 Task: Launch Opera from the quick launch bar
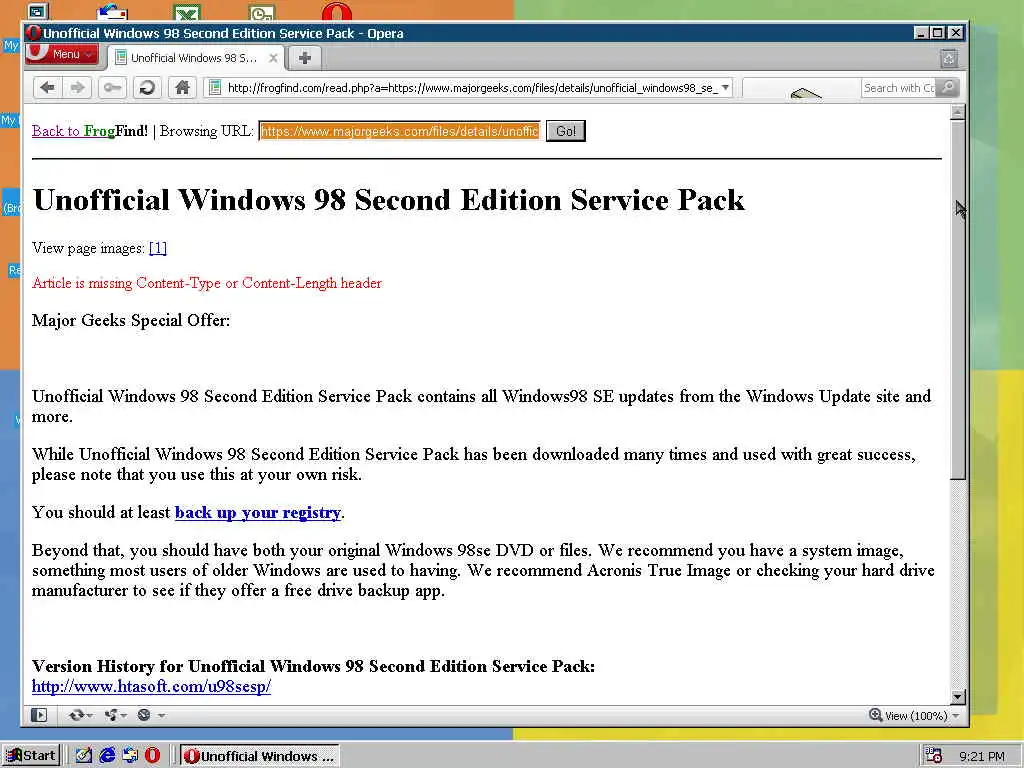click(153, 756)
